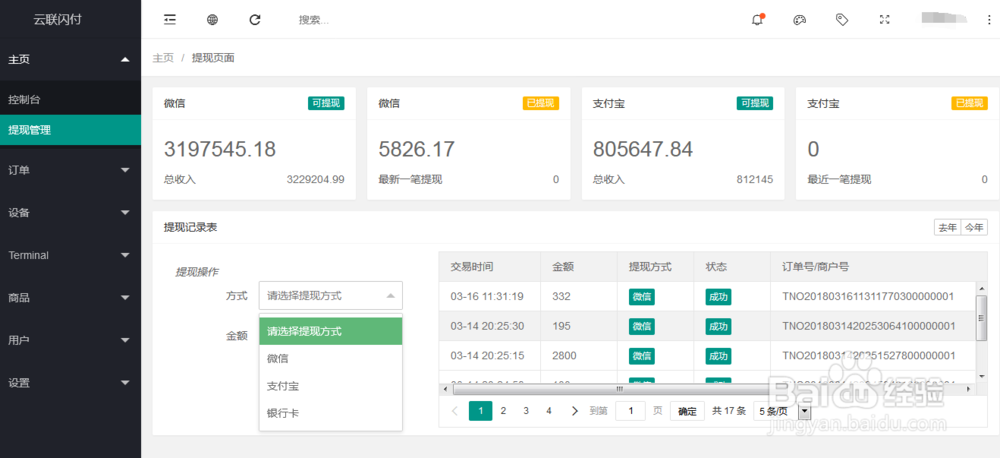1000x458 pixels.
Task: Click the 提现方式 column header
Action: point(656,267)
